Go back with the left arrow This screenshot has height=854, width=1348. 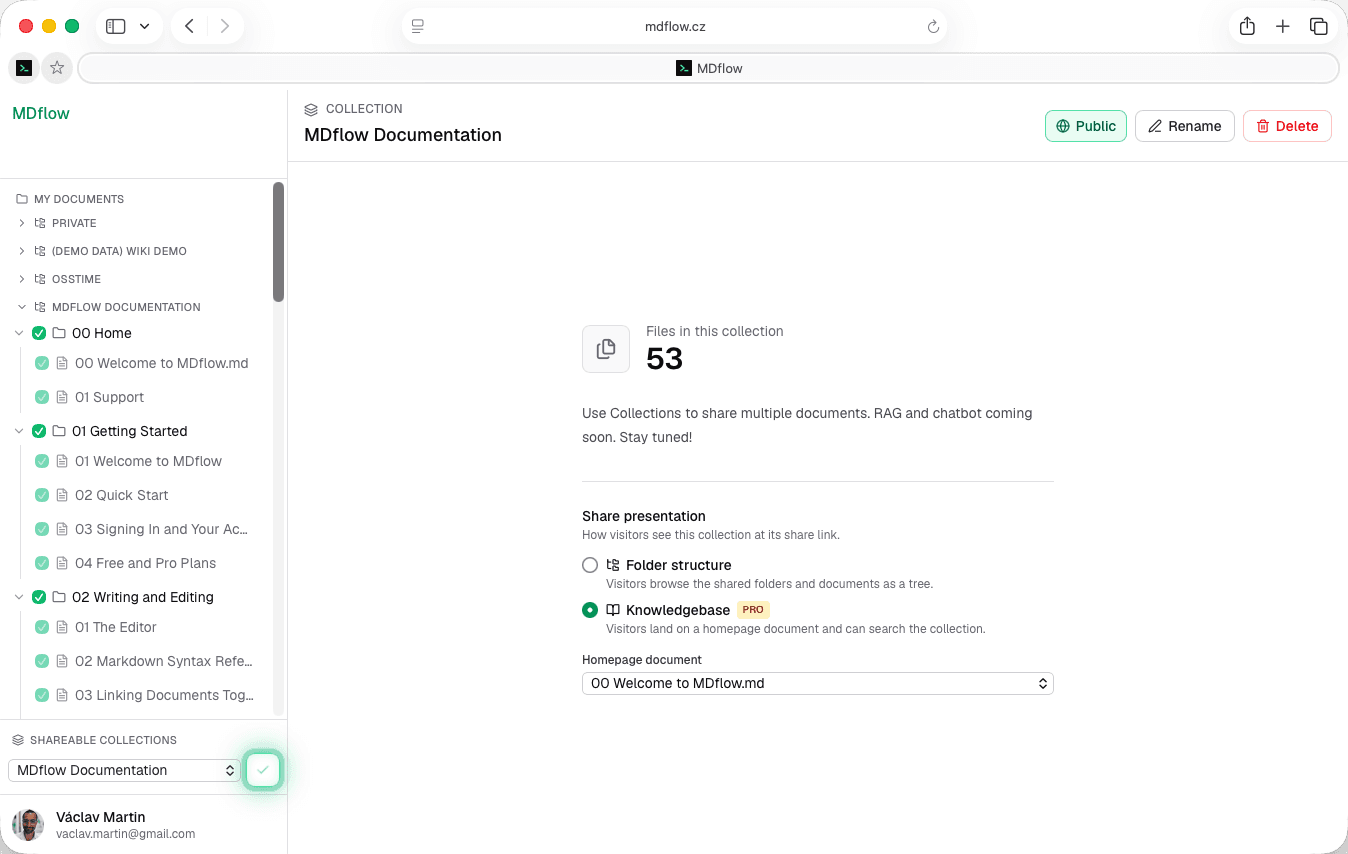[189, 27]
